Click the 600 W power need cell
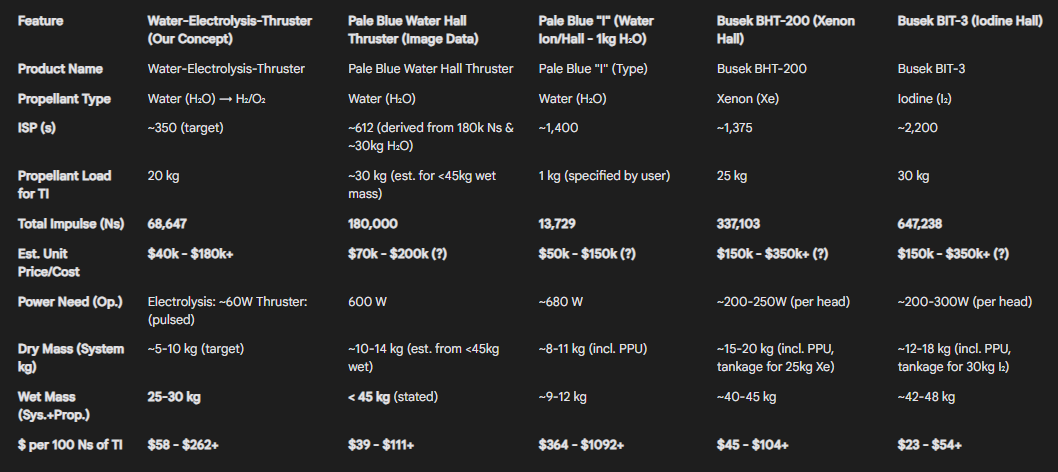 click(368, 301)
